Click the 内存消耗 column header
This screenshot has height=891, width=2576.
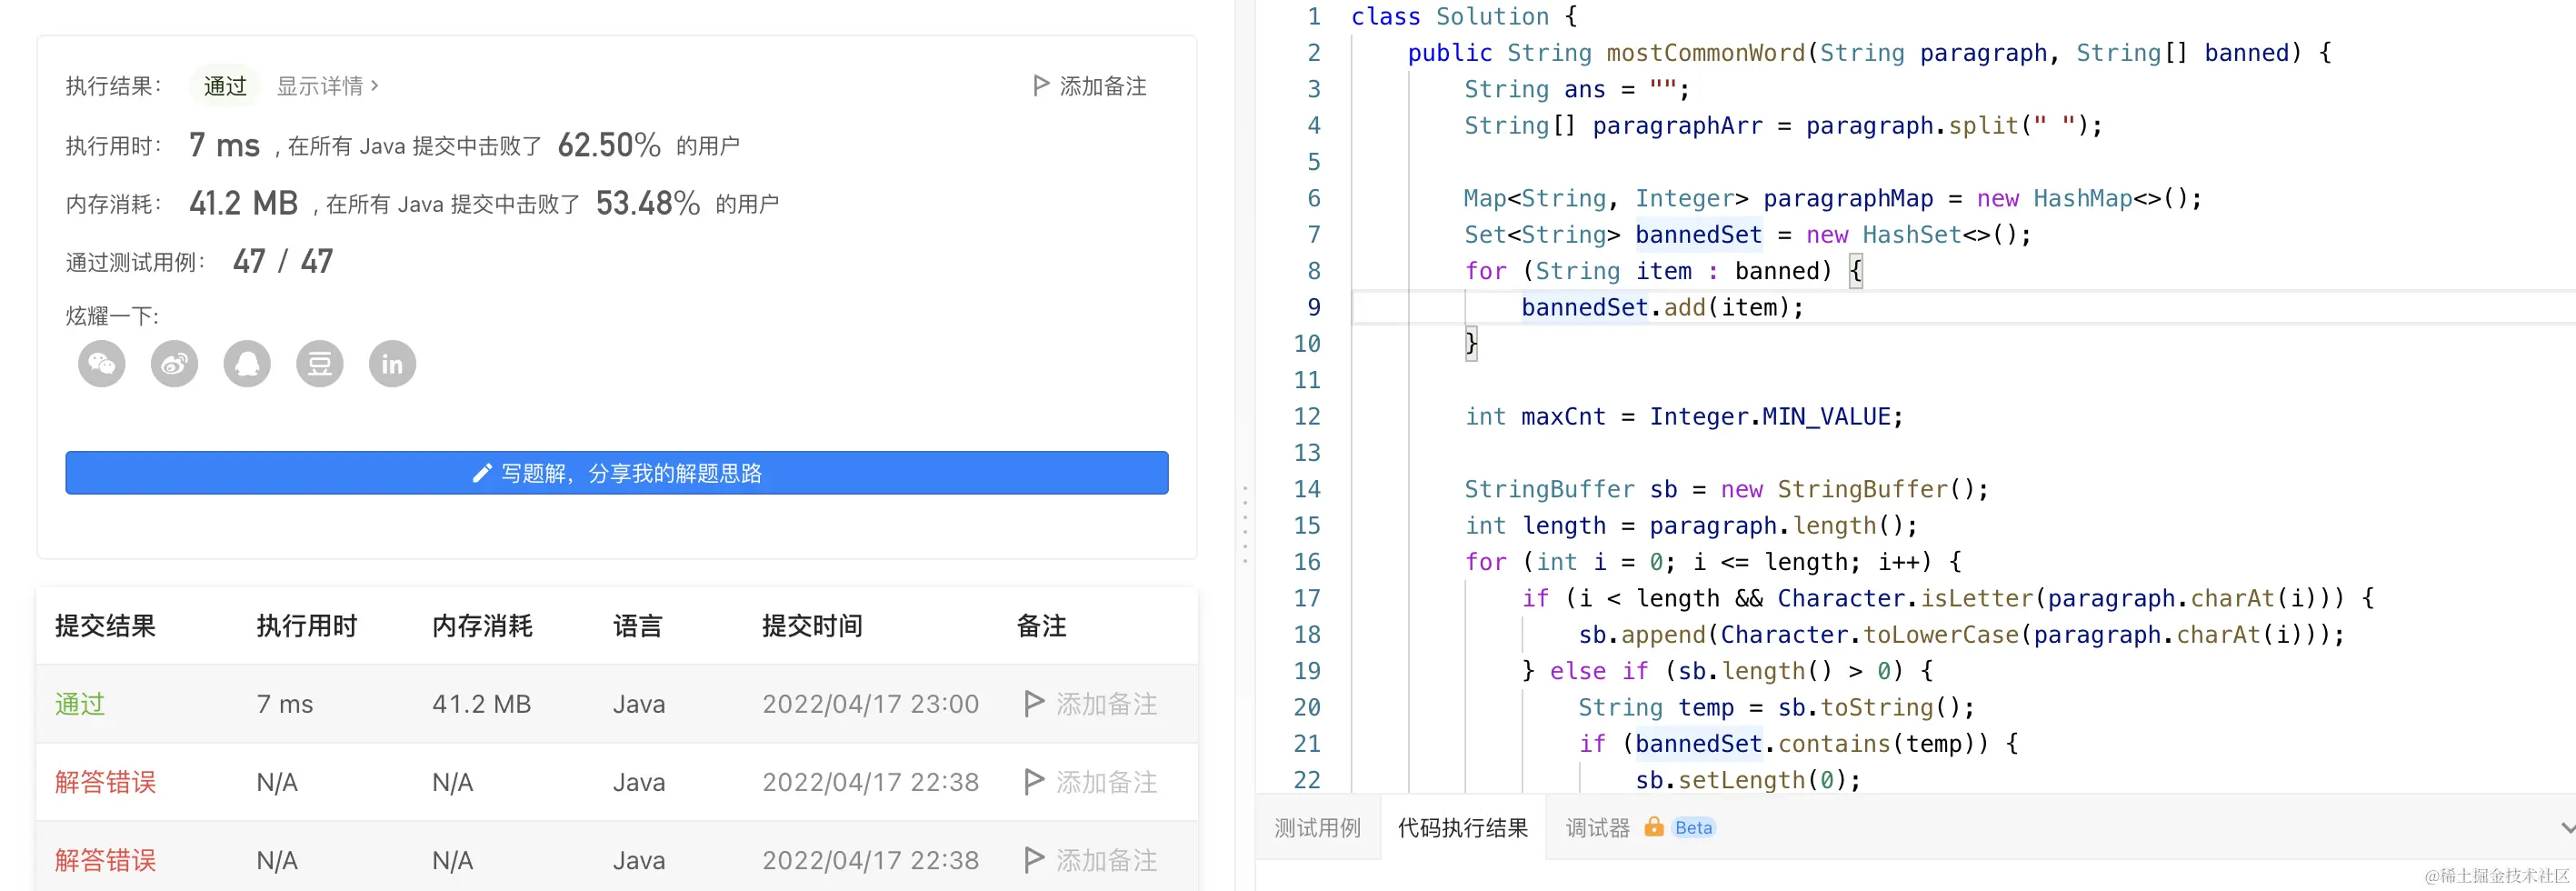[x=482, y=626]
